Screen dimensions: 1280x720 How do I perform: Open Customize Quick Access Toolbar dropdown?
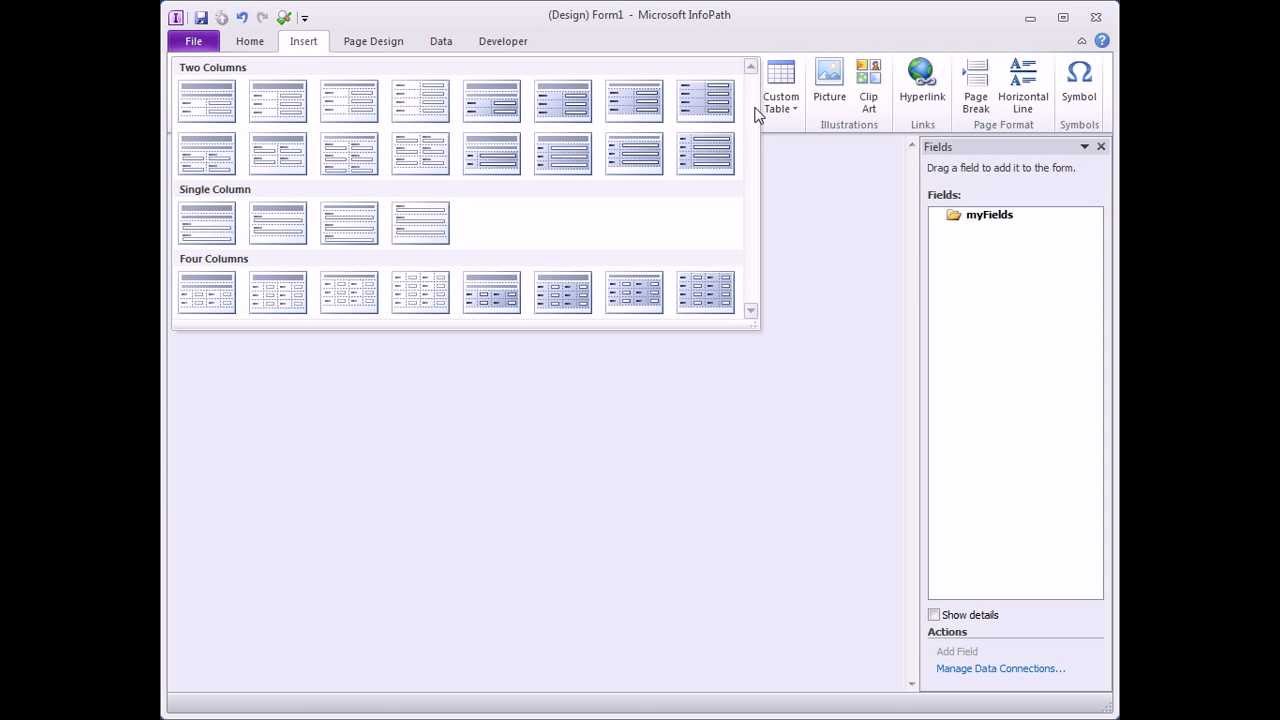[304, 17]
